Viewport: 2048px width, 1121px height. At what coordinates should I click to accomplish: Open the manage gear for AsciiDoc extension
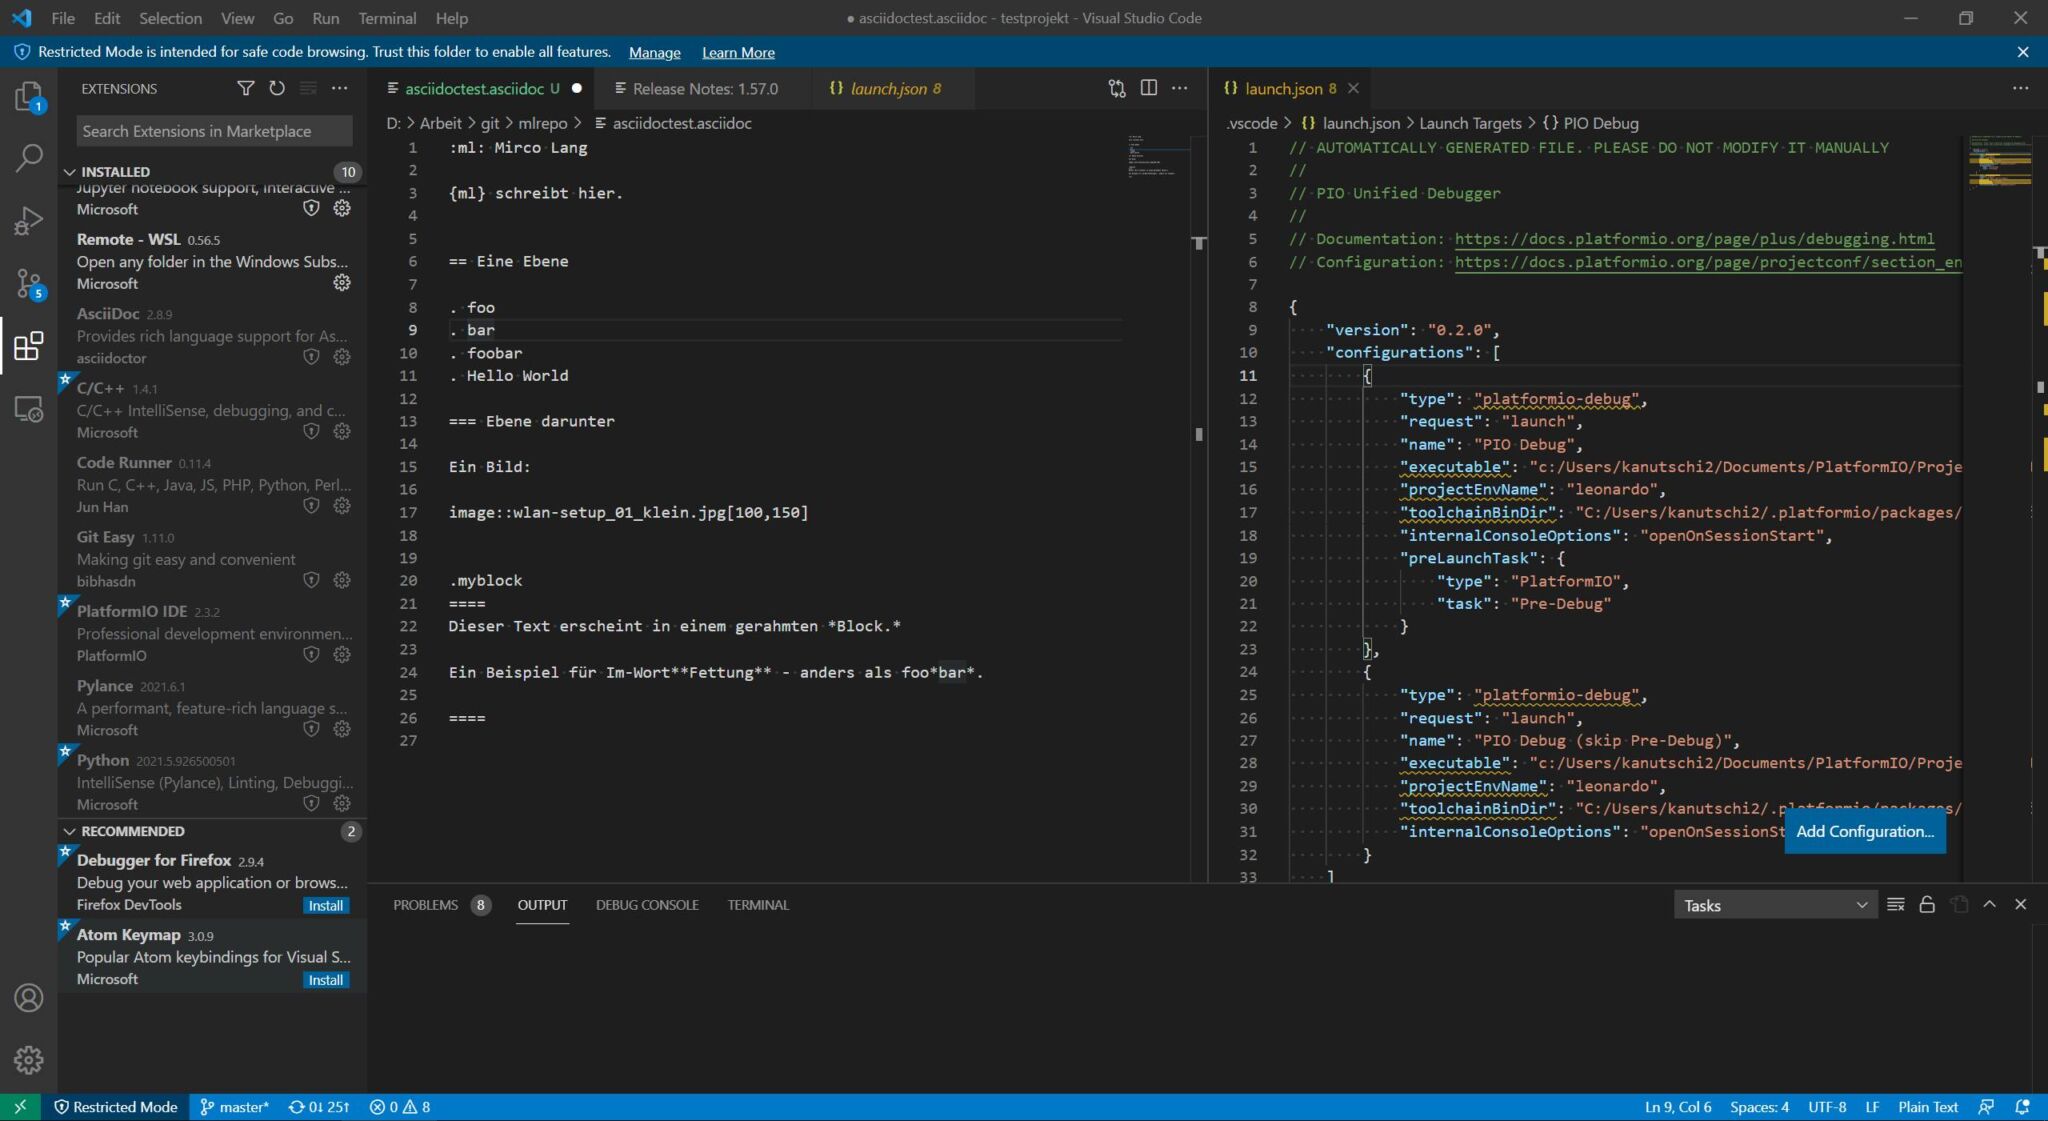[x=342, y=357]
